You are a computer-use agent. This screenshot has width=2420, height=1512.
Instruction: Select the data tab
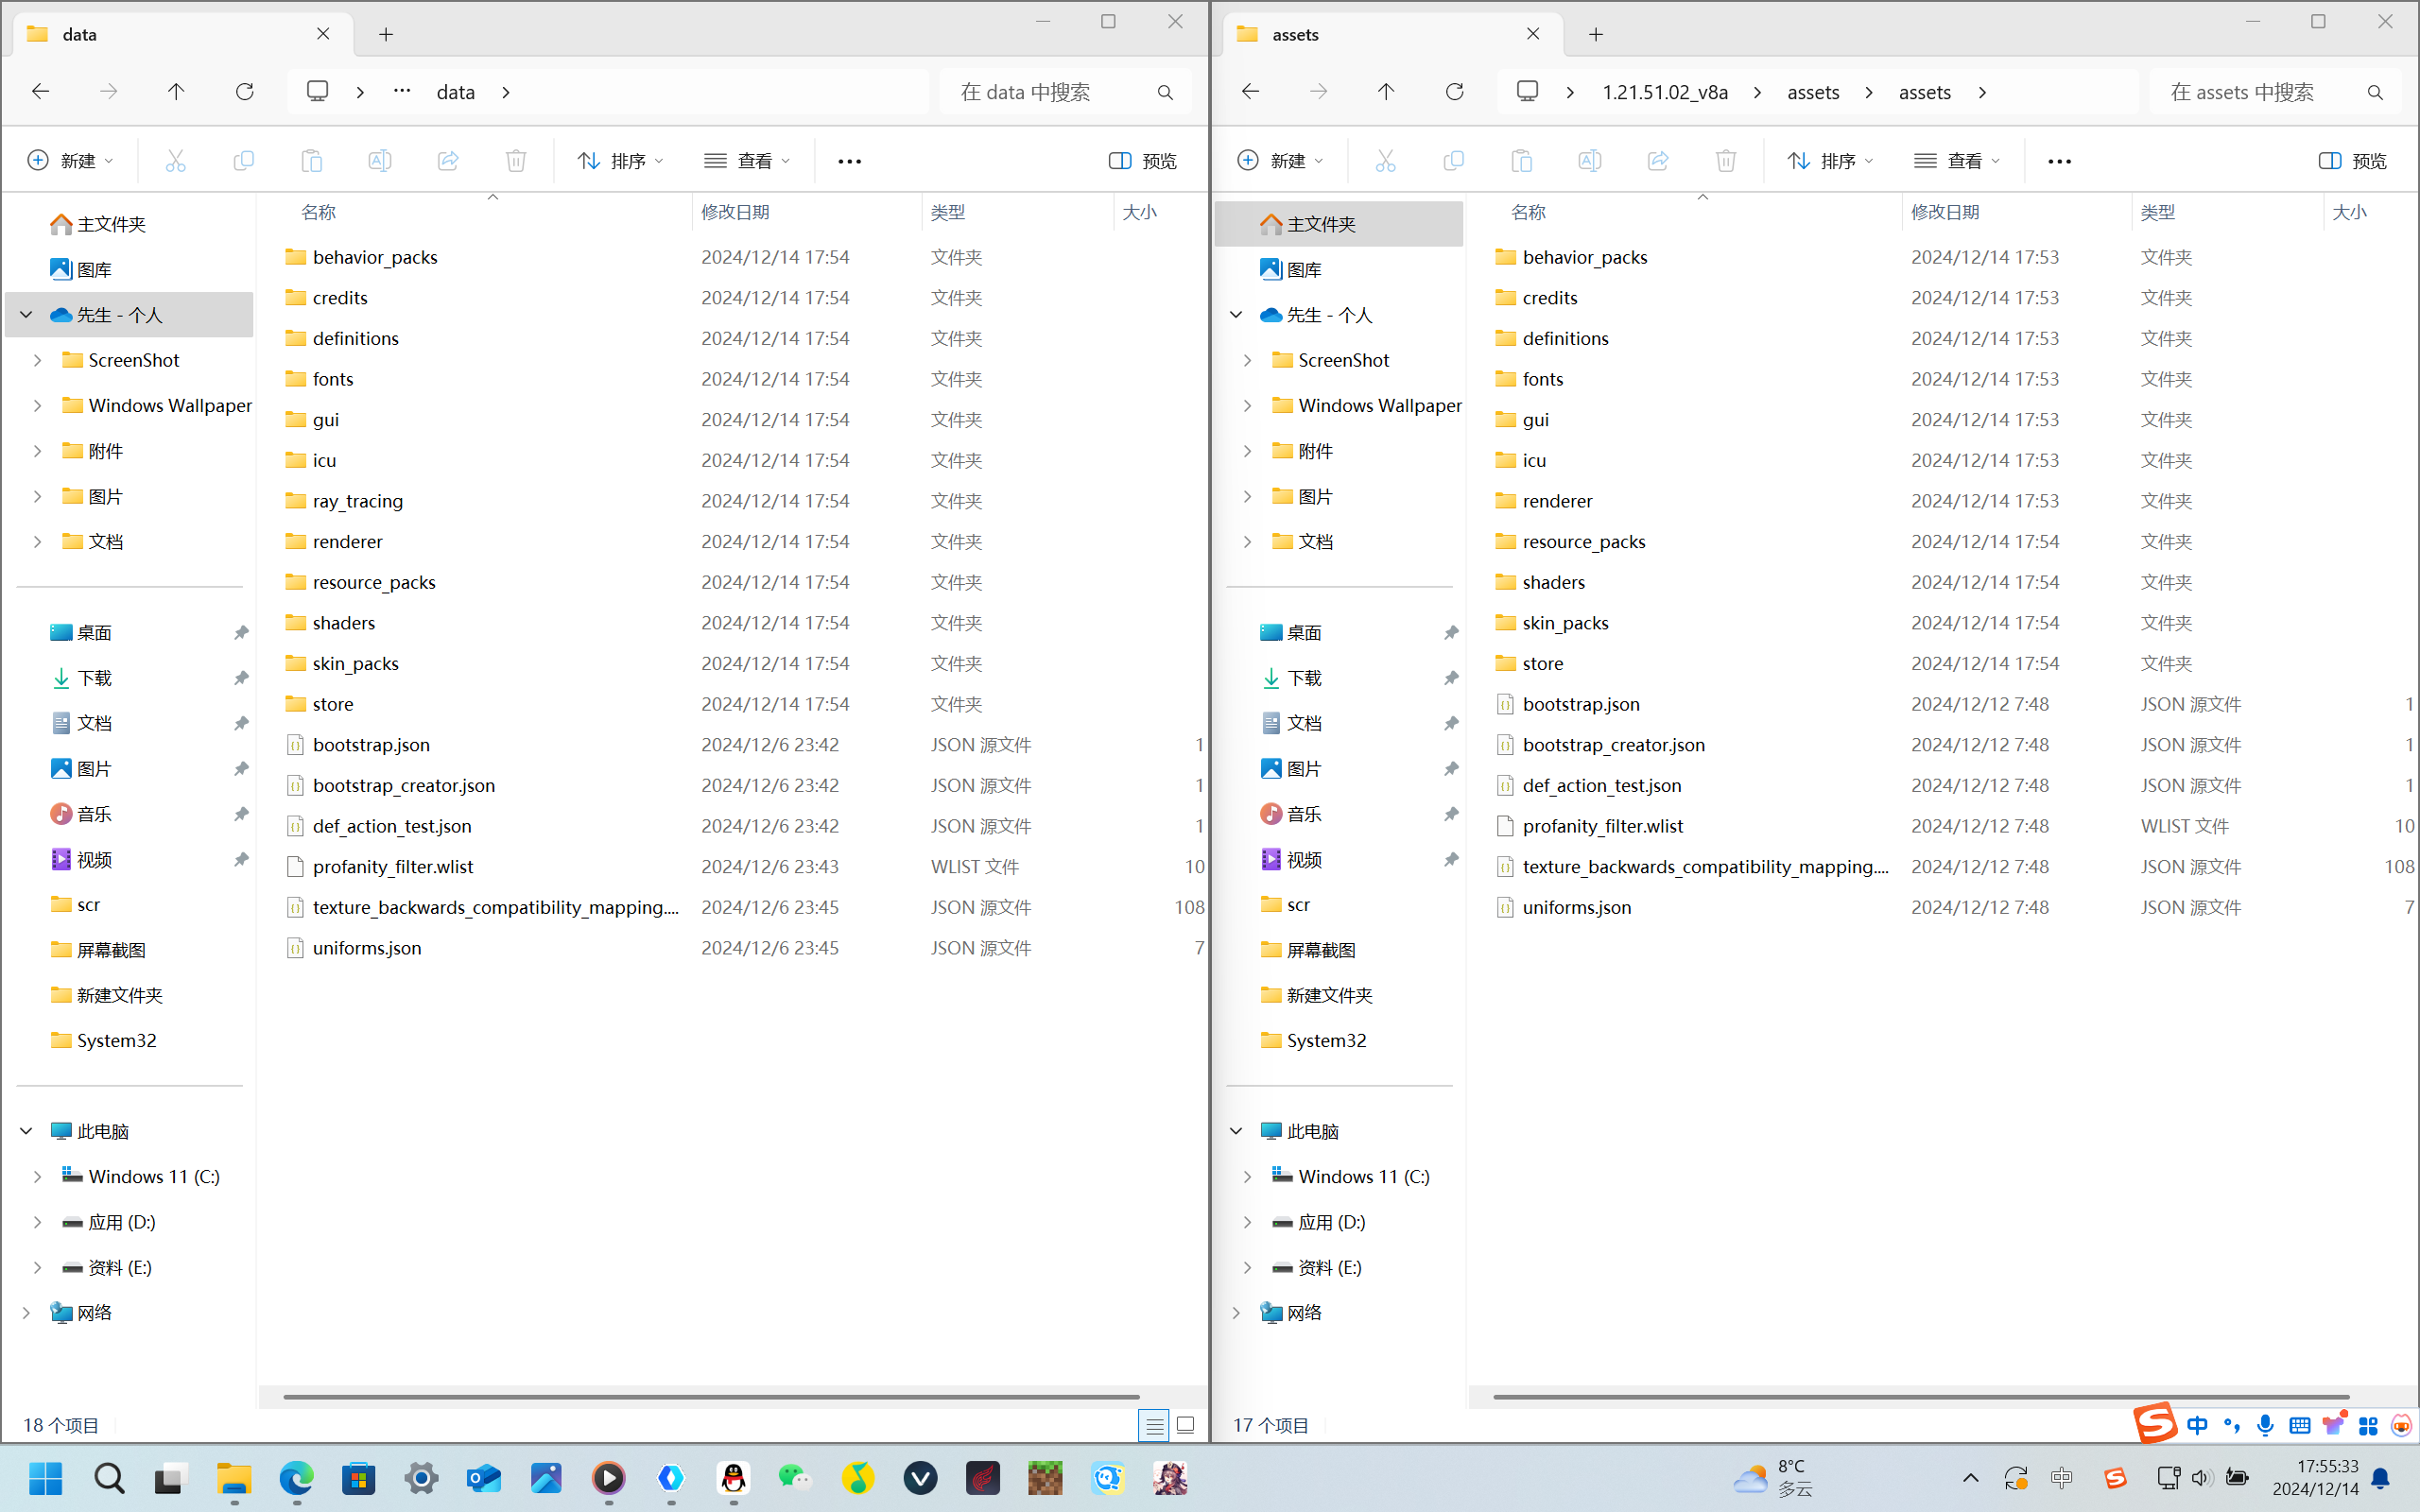(x=183, y=34)
